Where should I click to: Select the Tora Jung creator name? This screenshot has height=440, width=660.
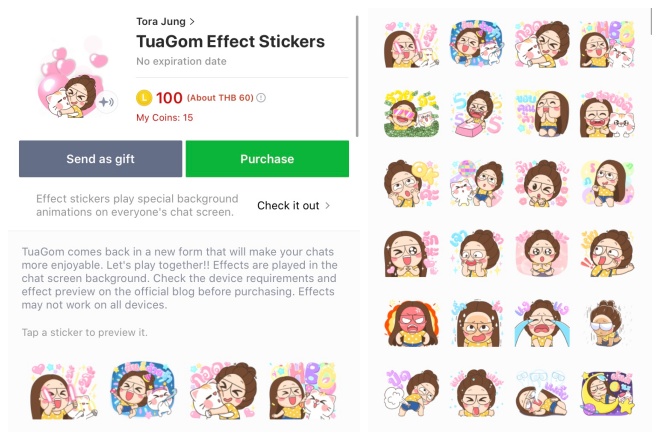161,21
